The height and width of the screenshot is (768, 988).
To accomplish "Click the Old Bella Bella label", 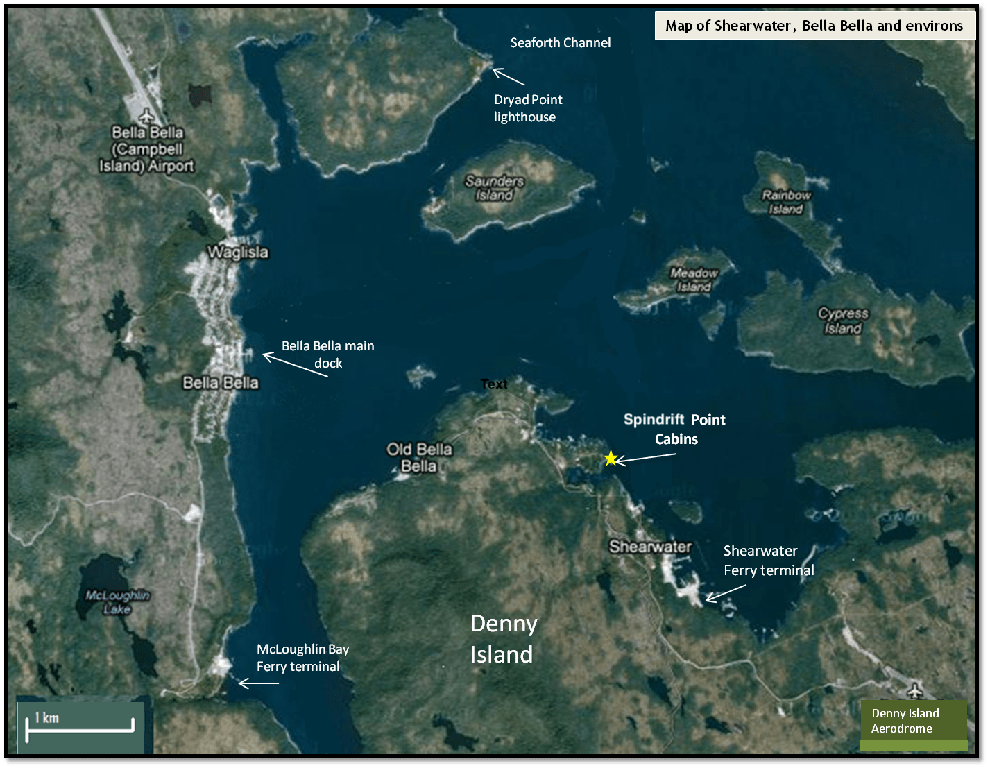I will pyautogui.click(x=419, y=457).
